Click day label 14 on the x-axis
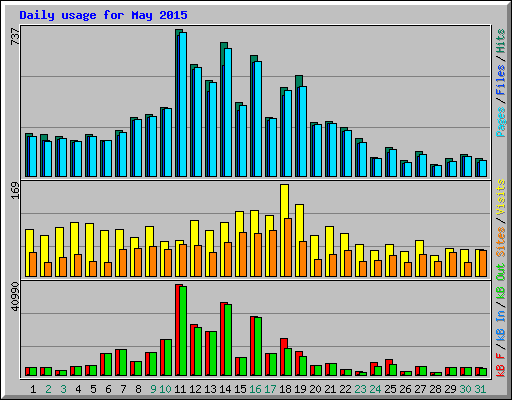512x400 pixels. (x=225, y=389)
